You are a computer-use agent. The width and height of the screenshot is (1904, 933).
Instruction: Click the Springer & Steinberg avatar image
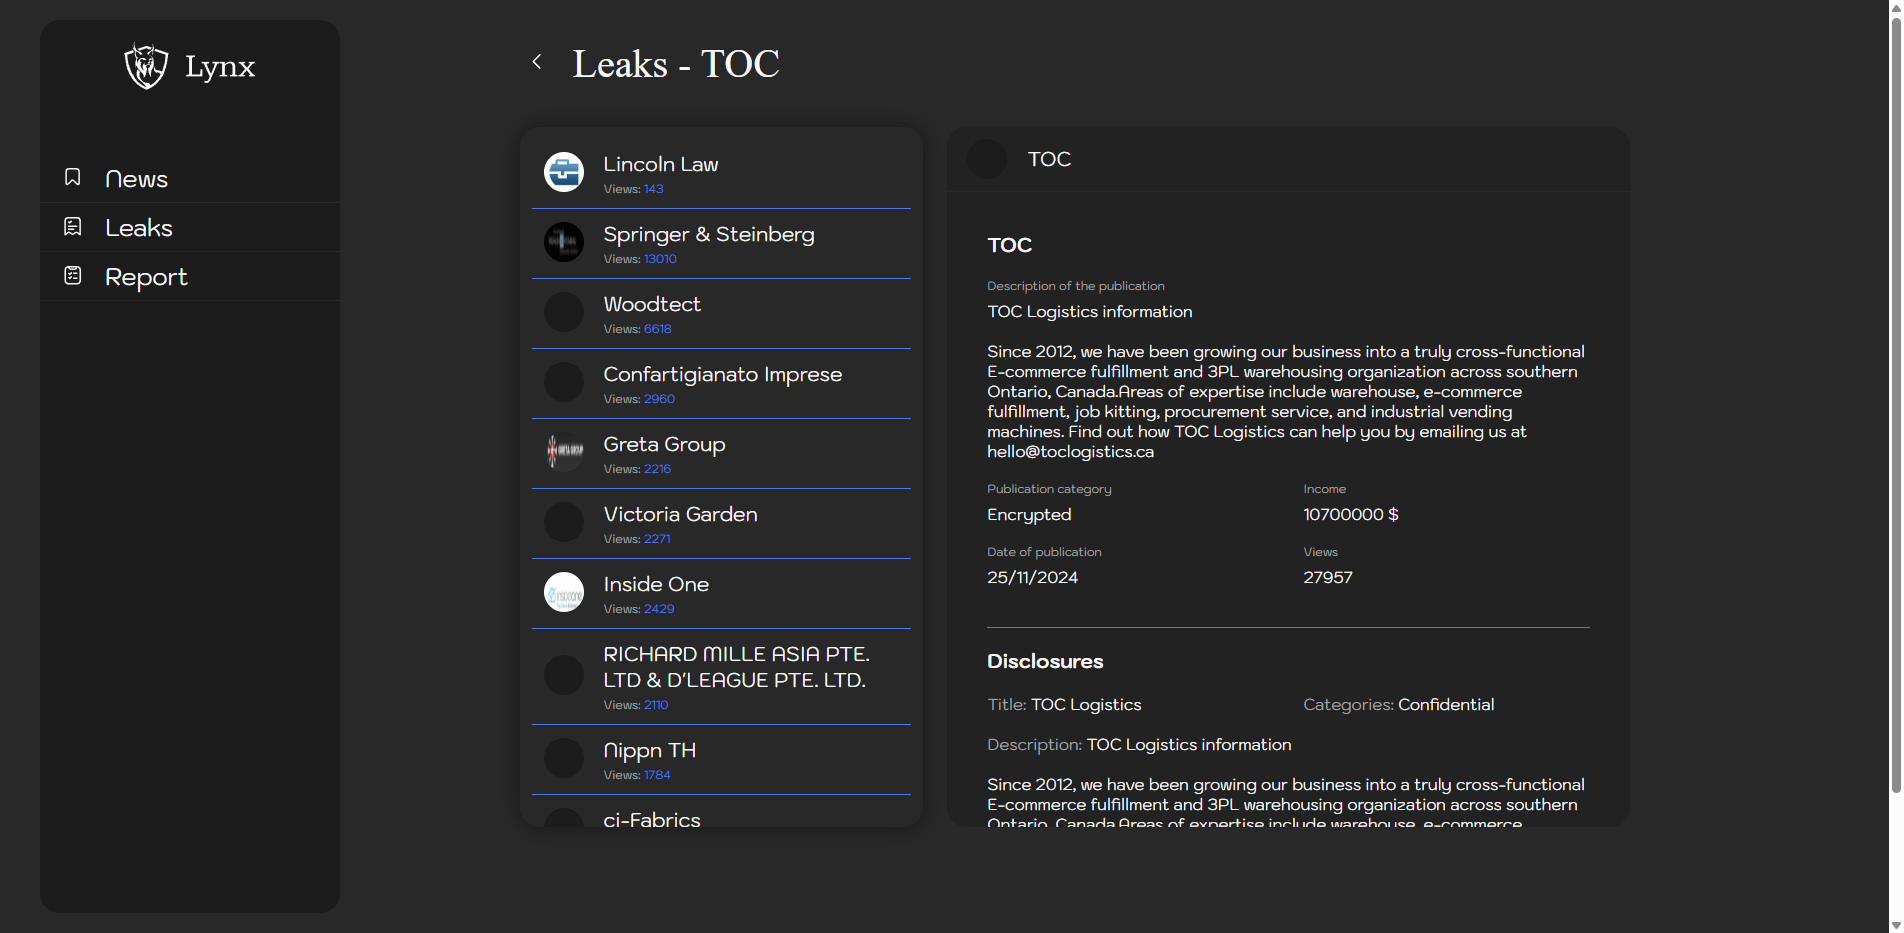[564, 242]
